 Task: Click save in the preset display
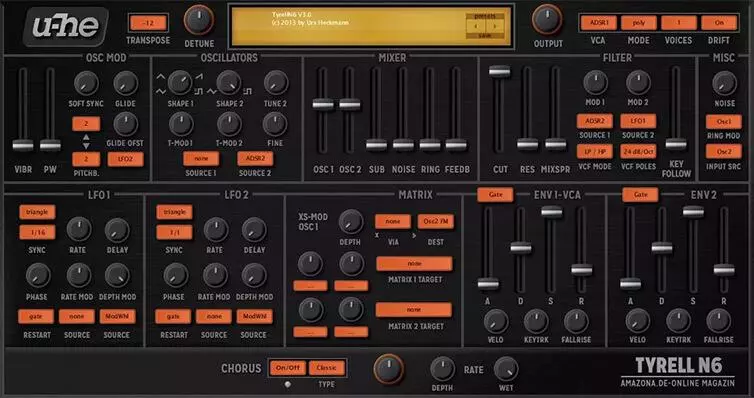[x=486, y=36]
